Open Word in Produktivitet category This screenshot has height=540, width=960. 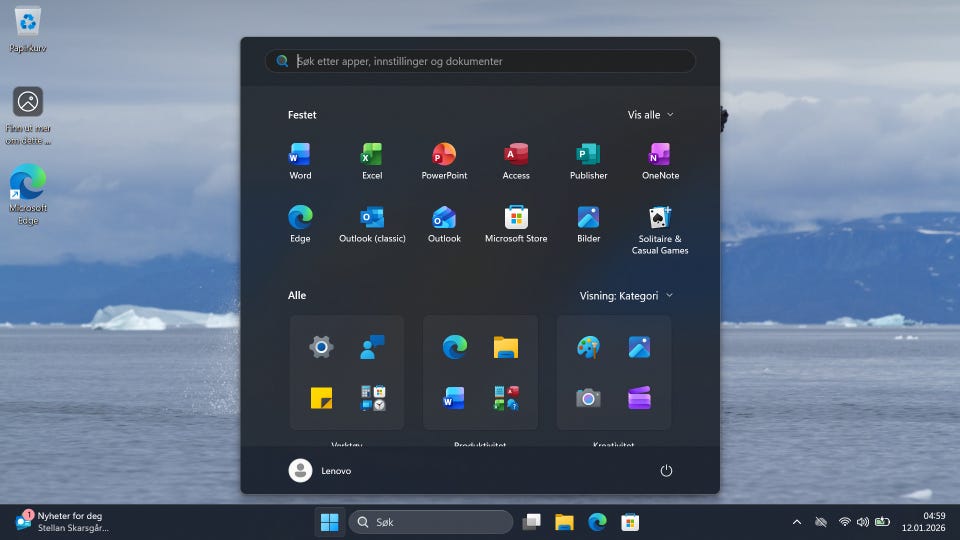pyautogui.click(x=454, y=398)
